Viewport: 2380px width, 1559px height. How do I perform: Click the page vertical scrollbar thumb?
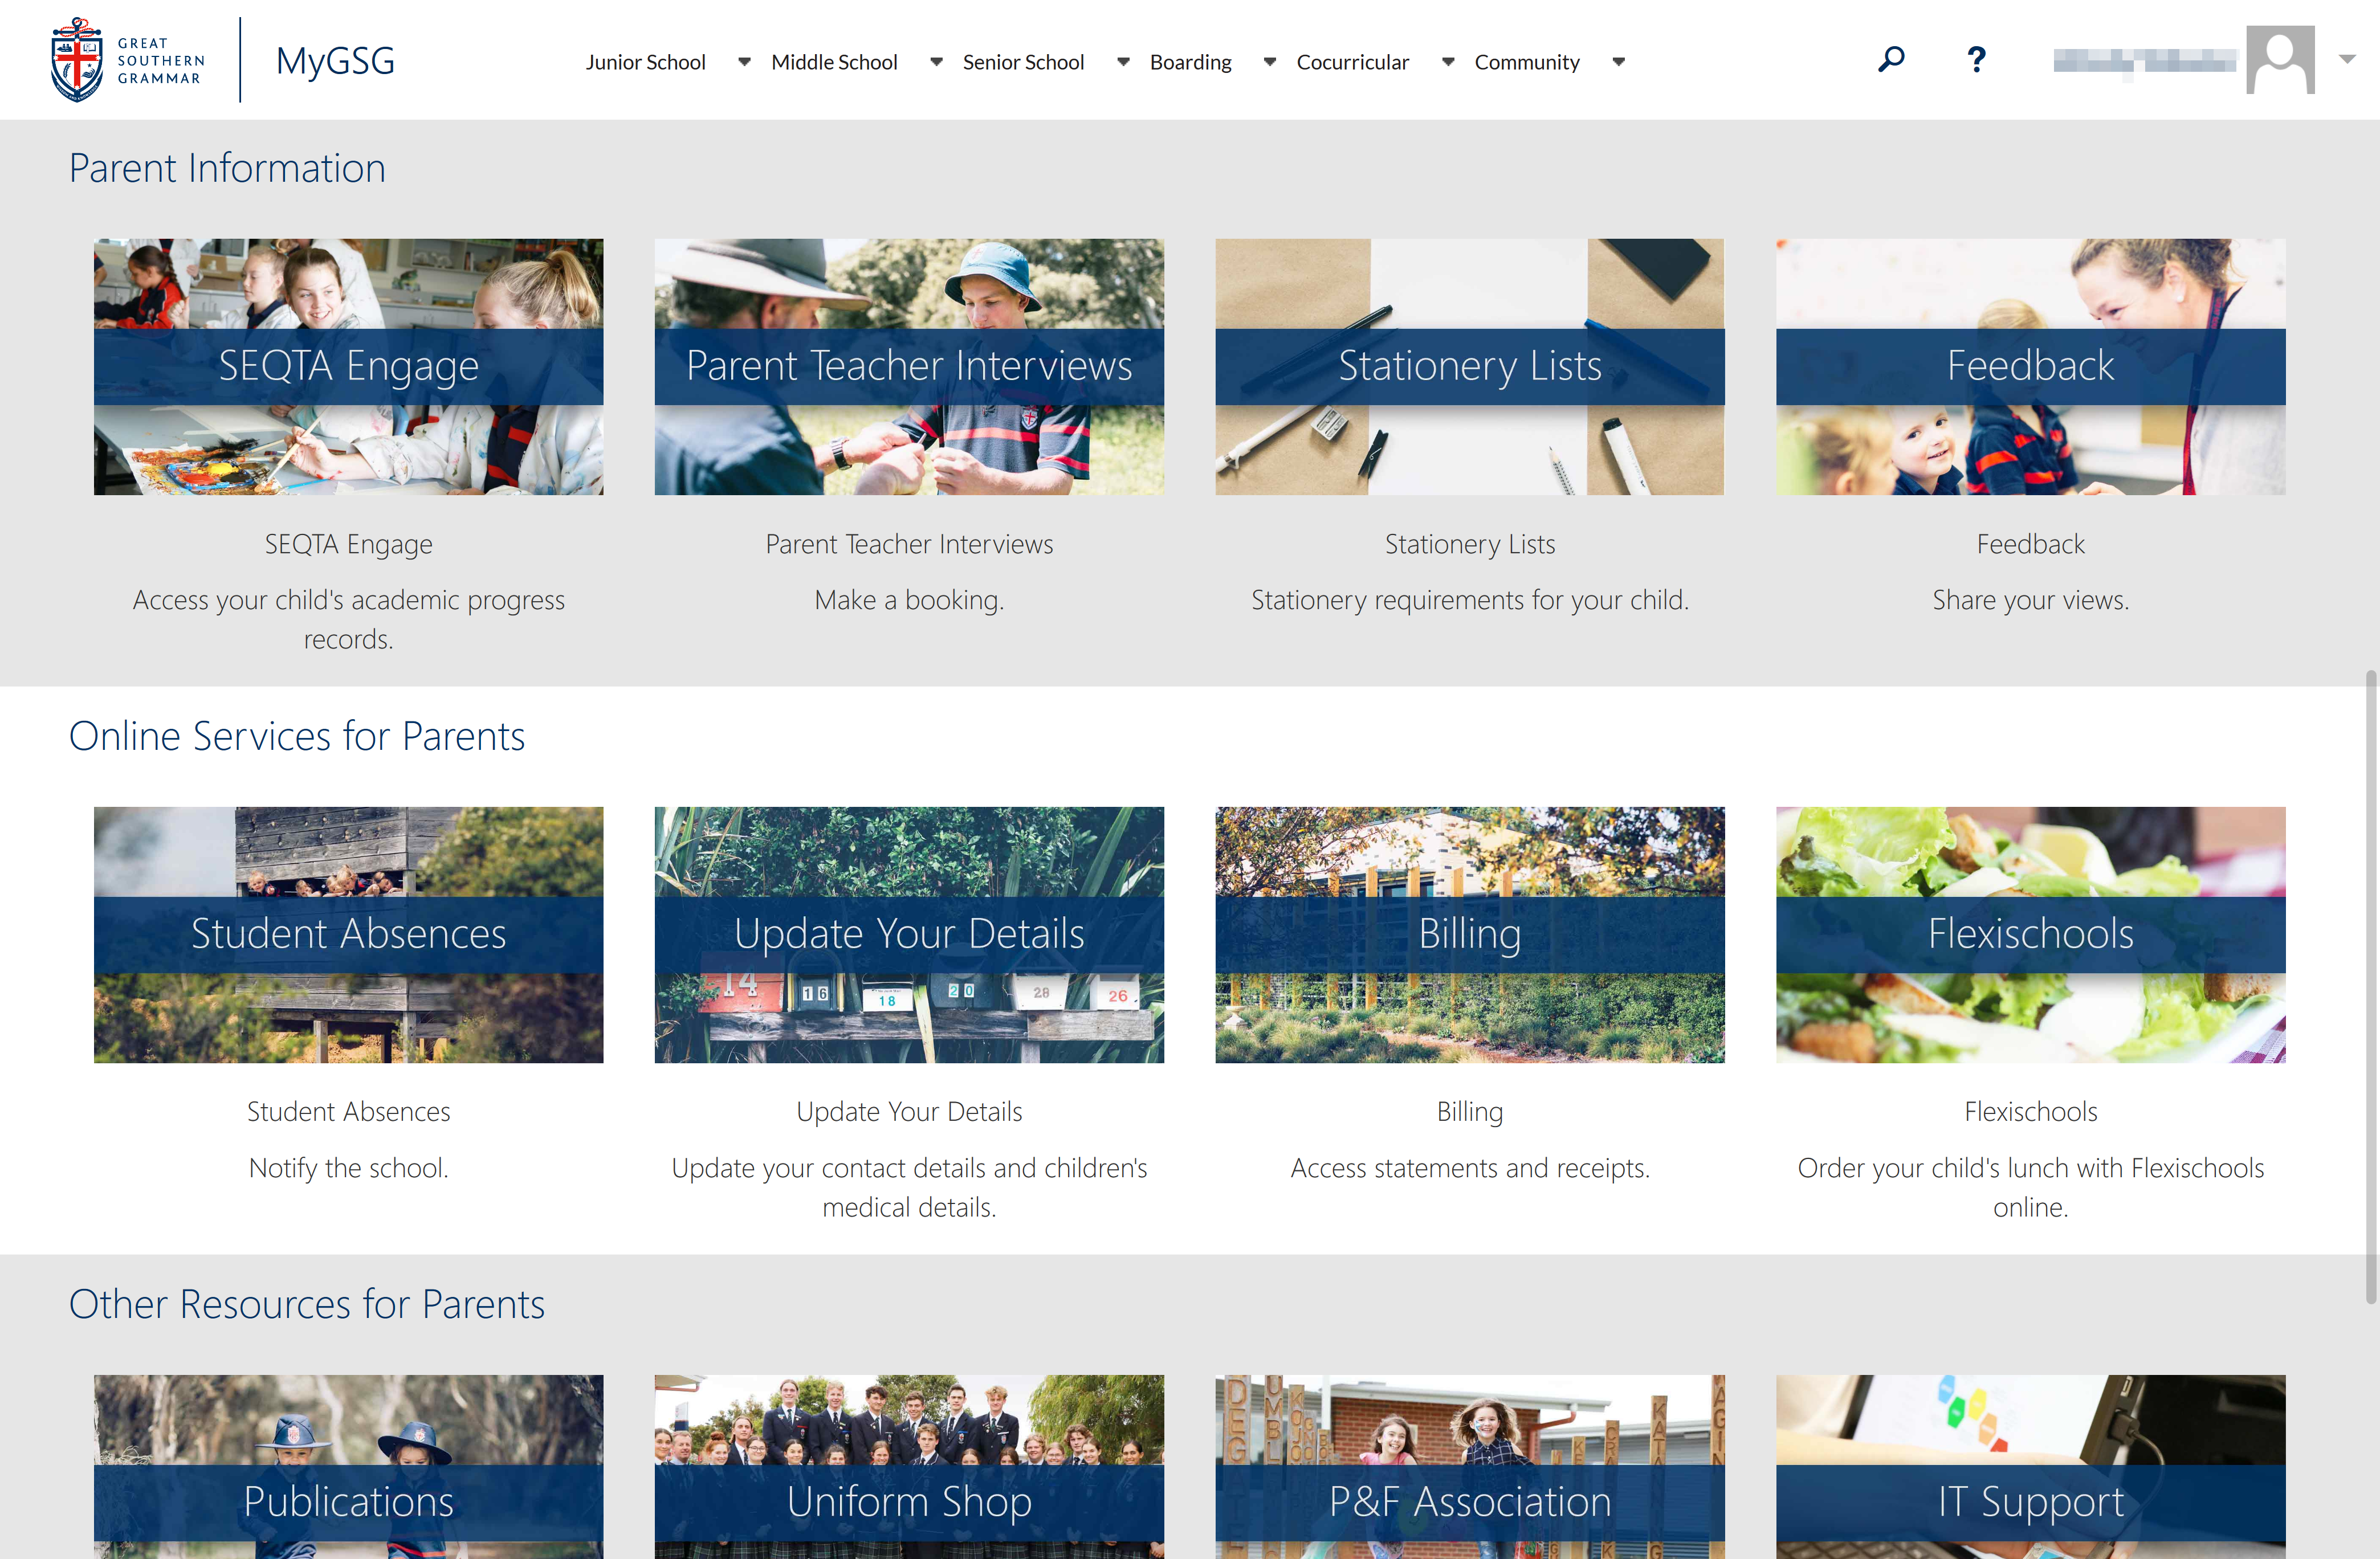pyautogui.click(x=2371, y=986)
